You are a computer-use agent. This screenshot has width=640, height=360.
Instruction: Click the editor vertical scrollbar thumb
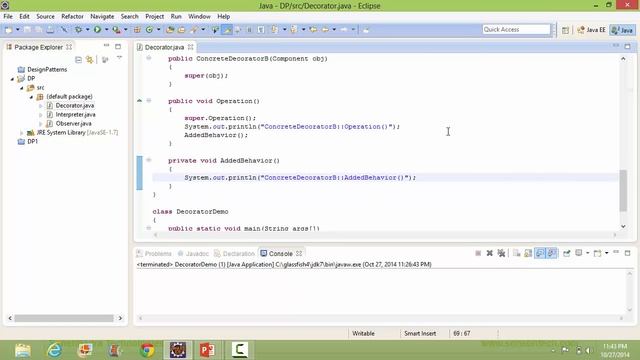click(x=623, y=191)
